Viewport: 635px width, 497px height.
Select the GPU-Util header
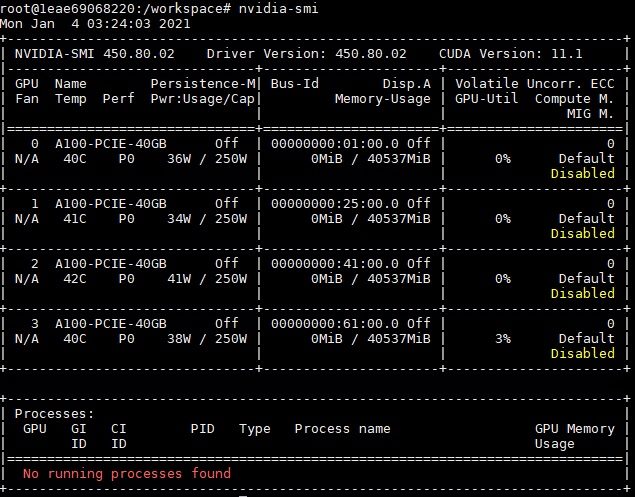[487, 99]
